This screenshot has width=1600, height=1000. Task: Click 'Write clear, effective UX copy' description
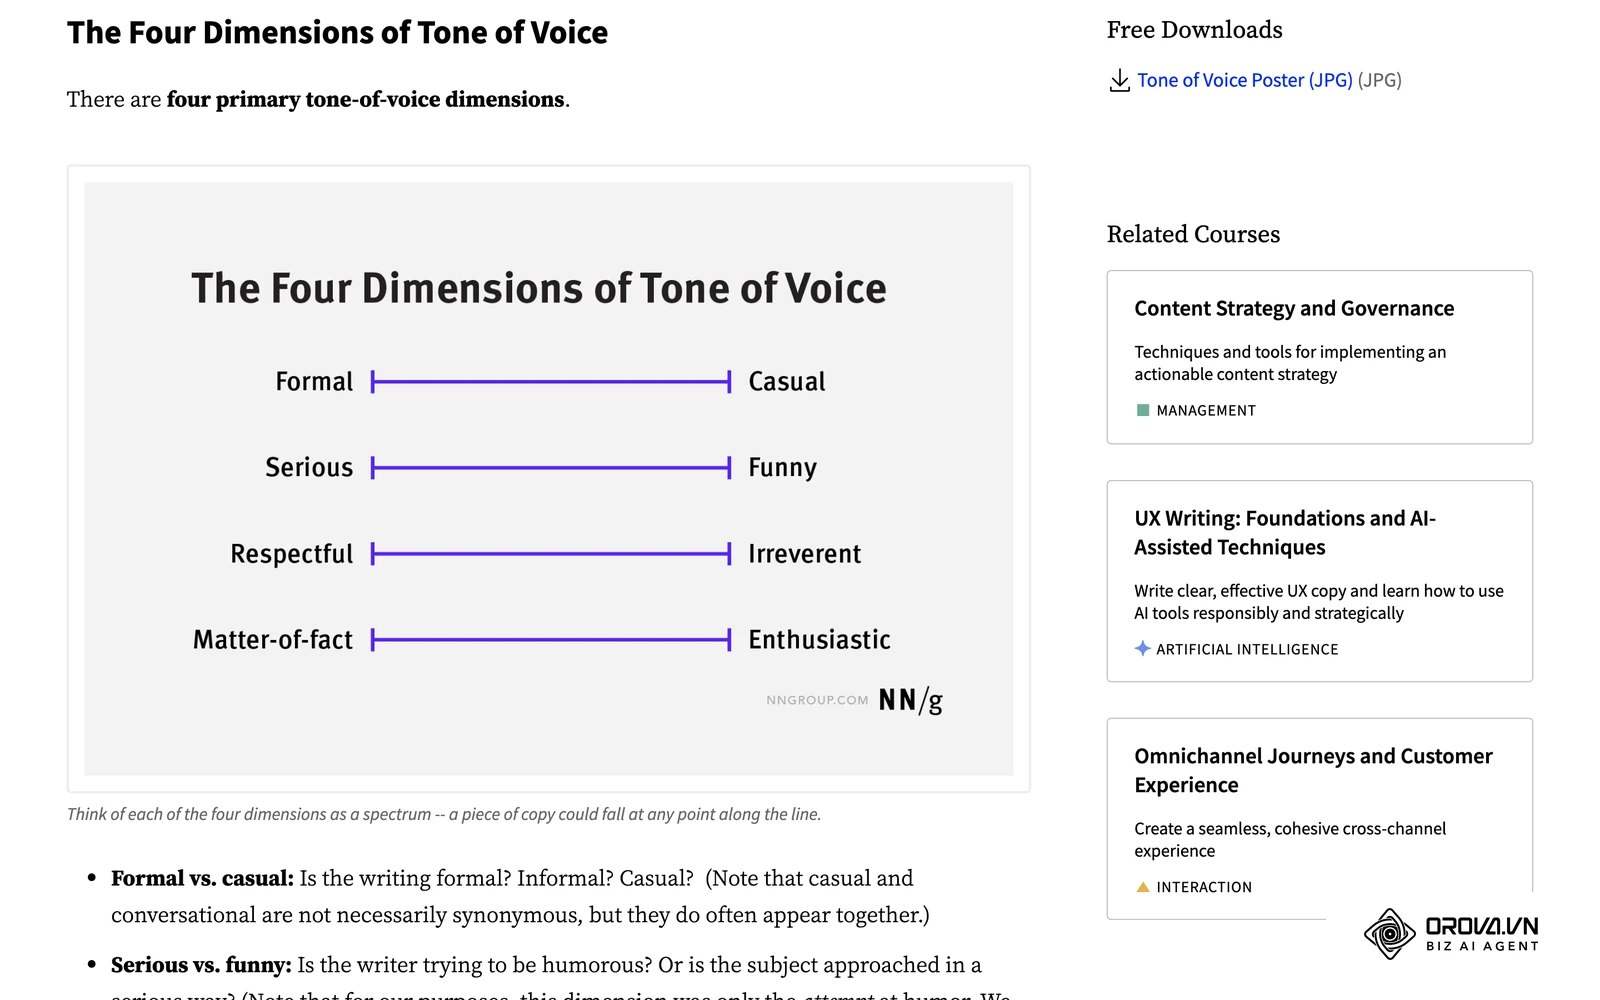coord(1319,602)
